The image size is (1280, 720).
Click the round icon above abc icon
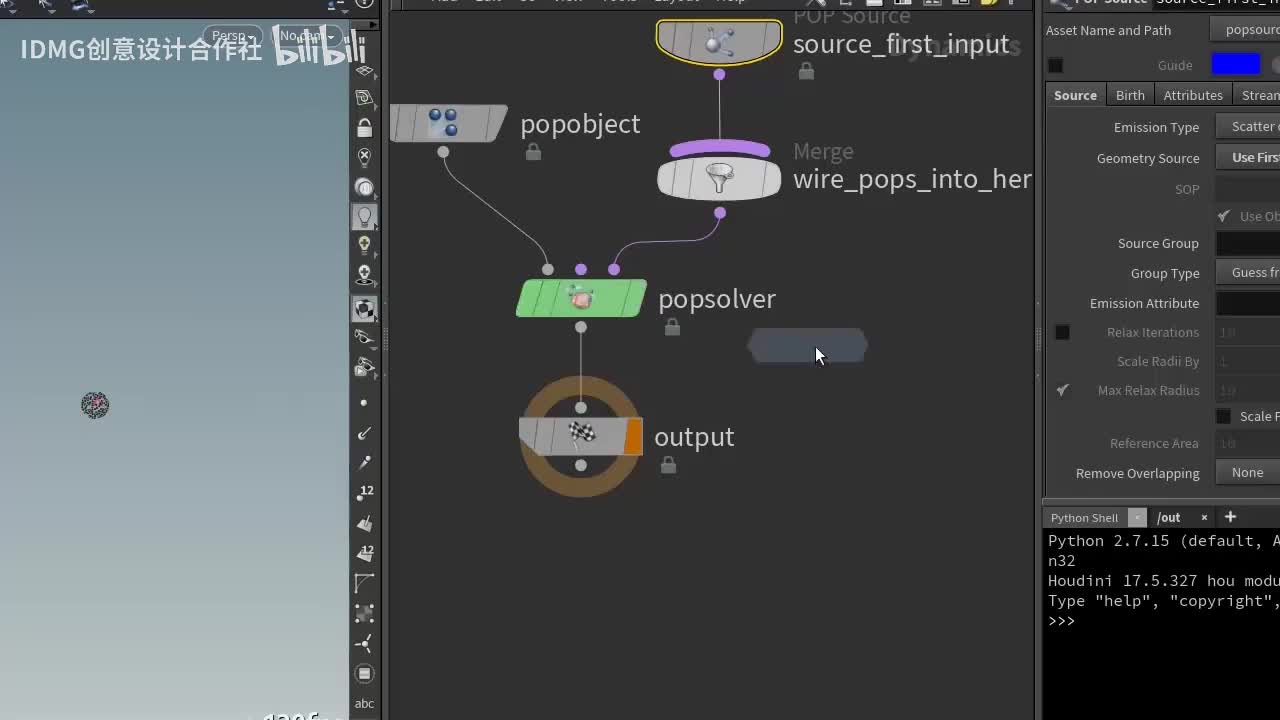[364, 674]
